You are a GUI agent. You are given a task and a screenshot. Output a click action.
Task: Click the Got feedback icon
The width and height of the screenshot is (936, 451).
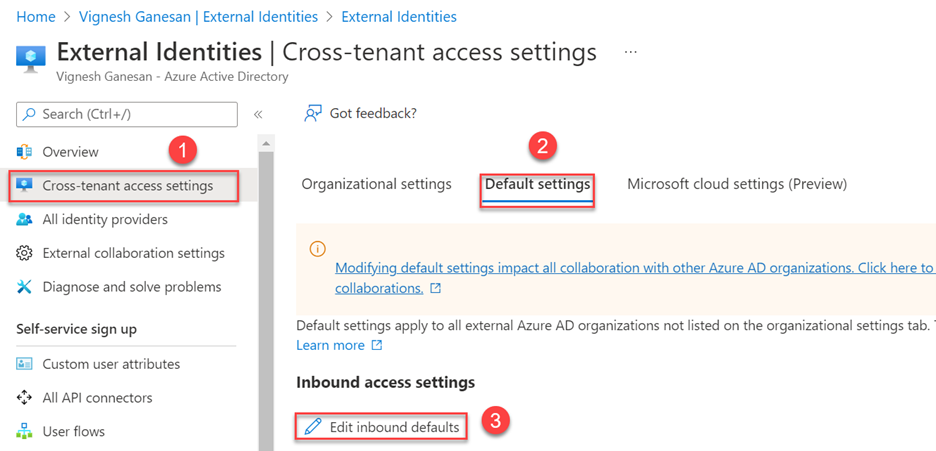(313, 114)
